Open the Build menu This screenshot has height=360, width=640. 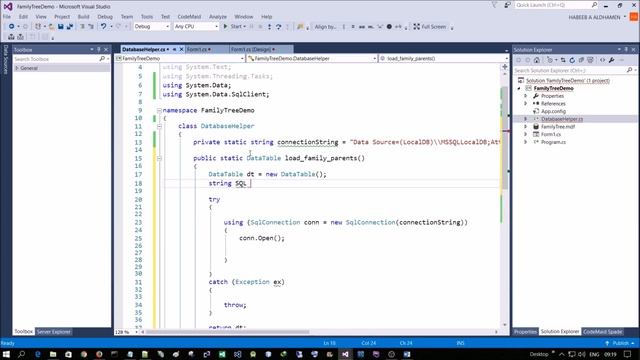point(83,17)
